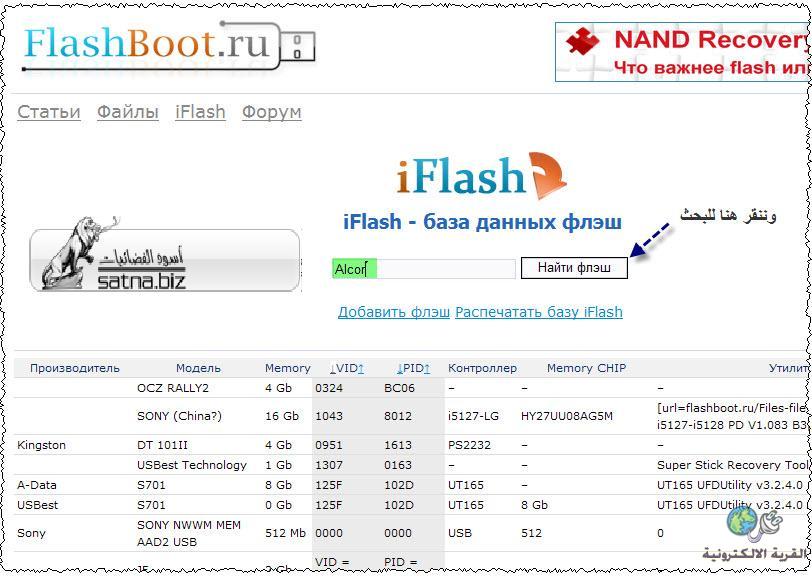Select the Kingston manufacturer cell
Viewport: 812px width, 576px height.
(41, 445)
